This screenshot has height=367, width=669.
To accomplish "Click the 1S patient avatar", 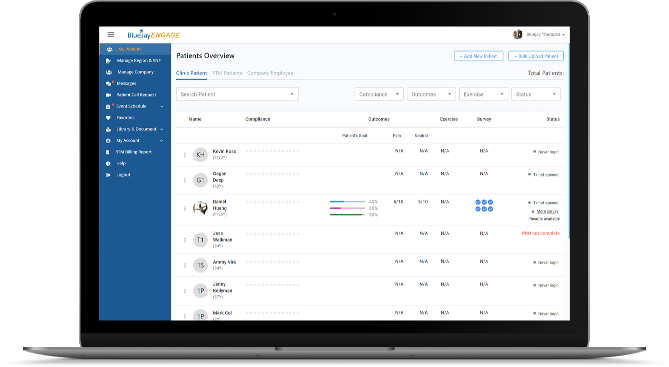I will pyautogui.click(x=200, y=265).
